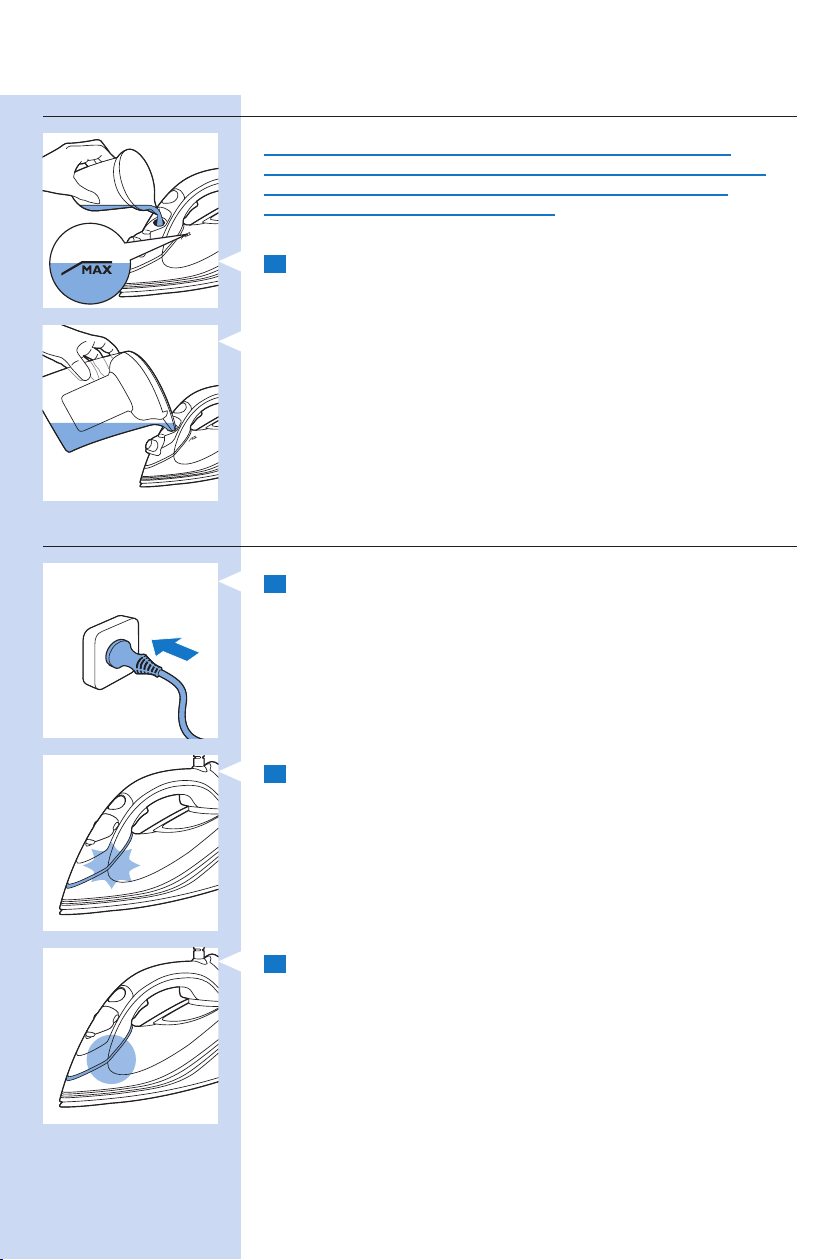
Task: Click the blue step square beside plug illustration
Action: (277, 584)
